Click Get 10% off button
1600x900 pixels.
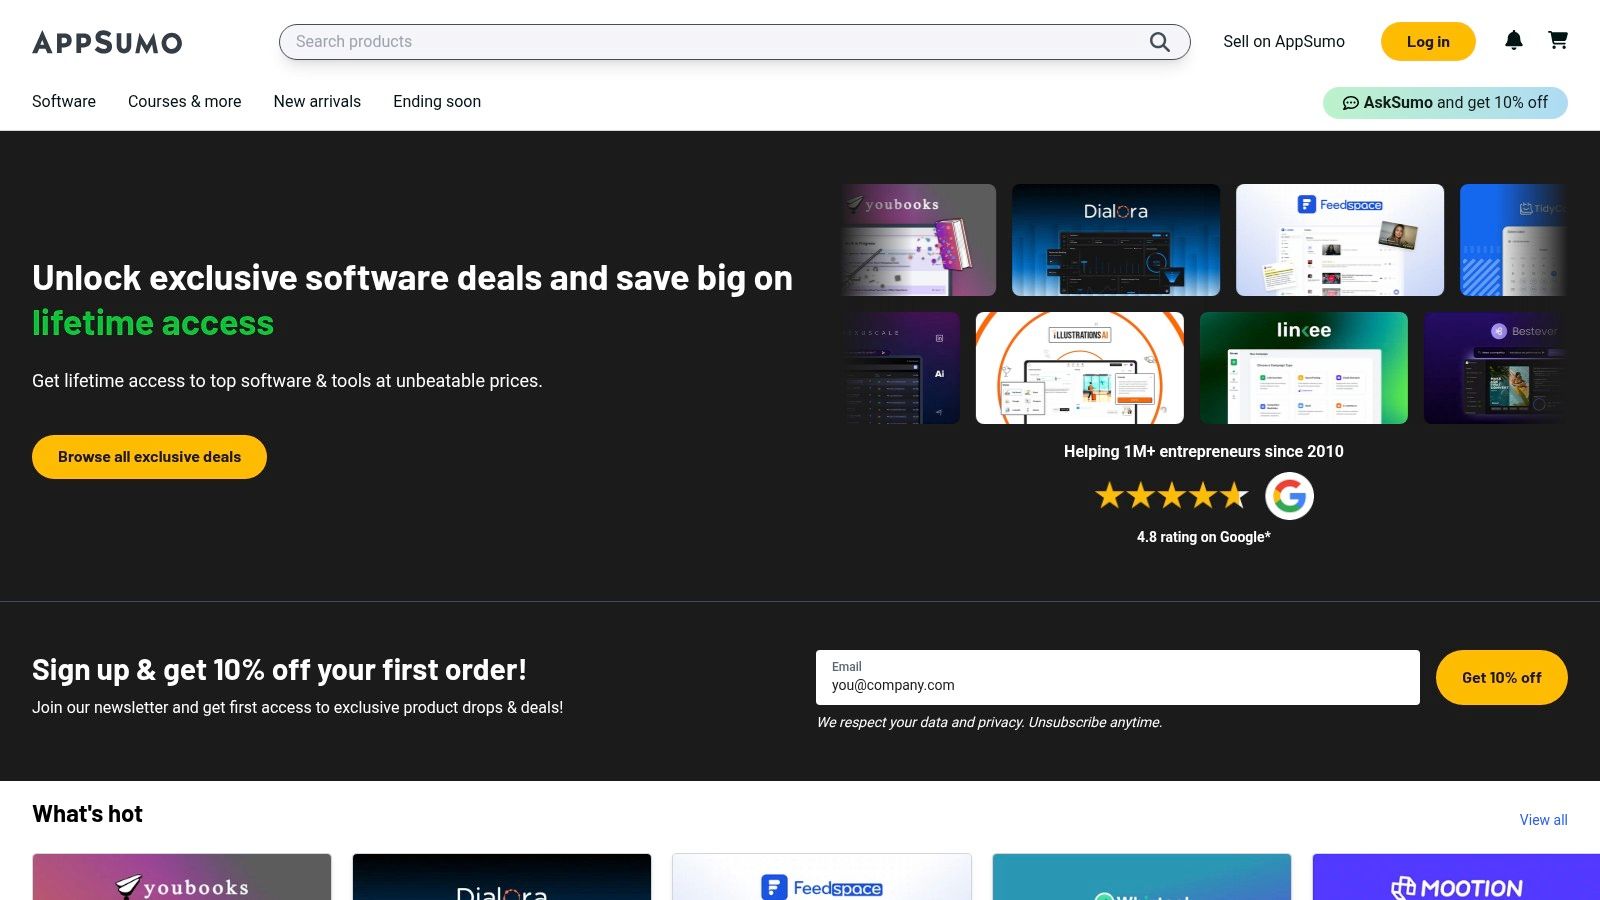[1501, 678]
